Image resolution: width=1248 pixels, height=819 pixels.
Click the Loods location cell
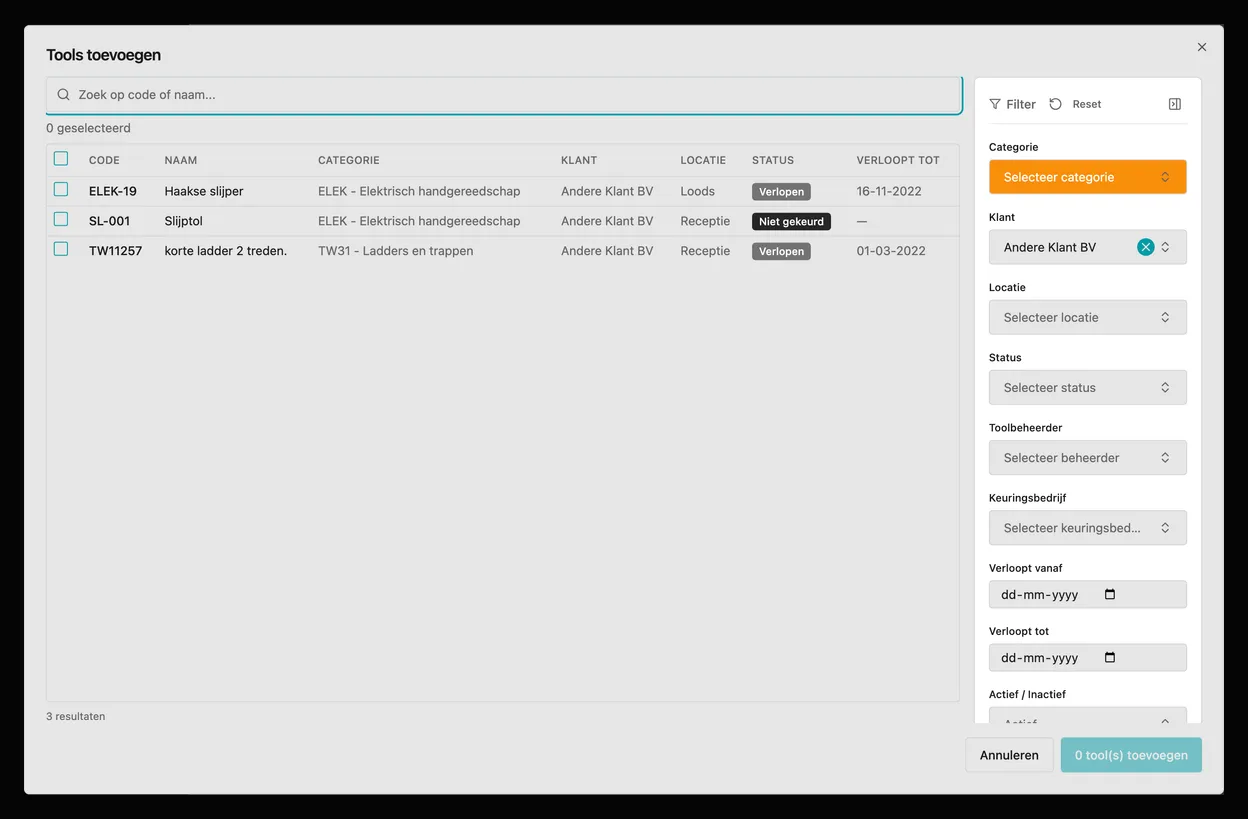coord(698,191)
